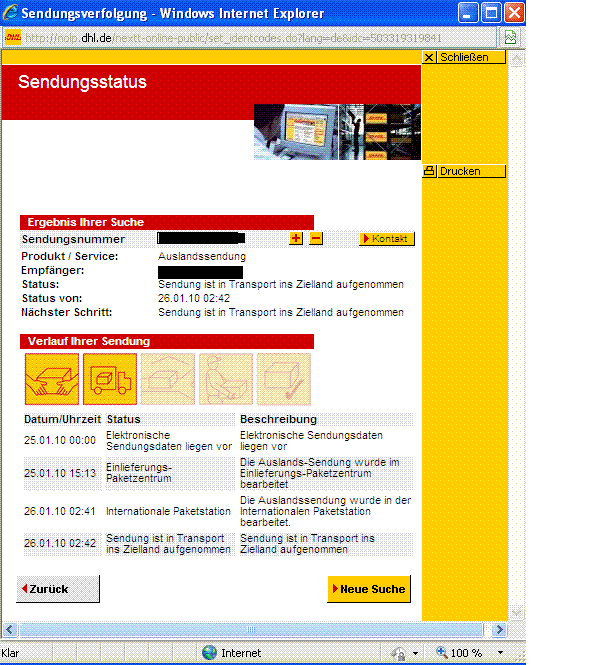Click the horizontal scrollbar right arrow
The image size is (614, 665).
(500, 629)
